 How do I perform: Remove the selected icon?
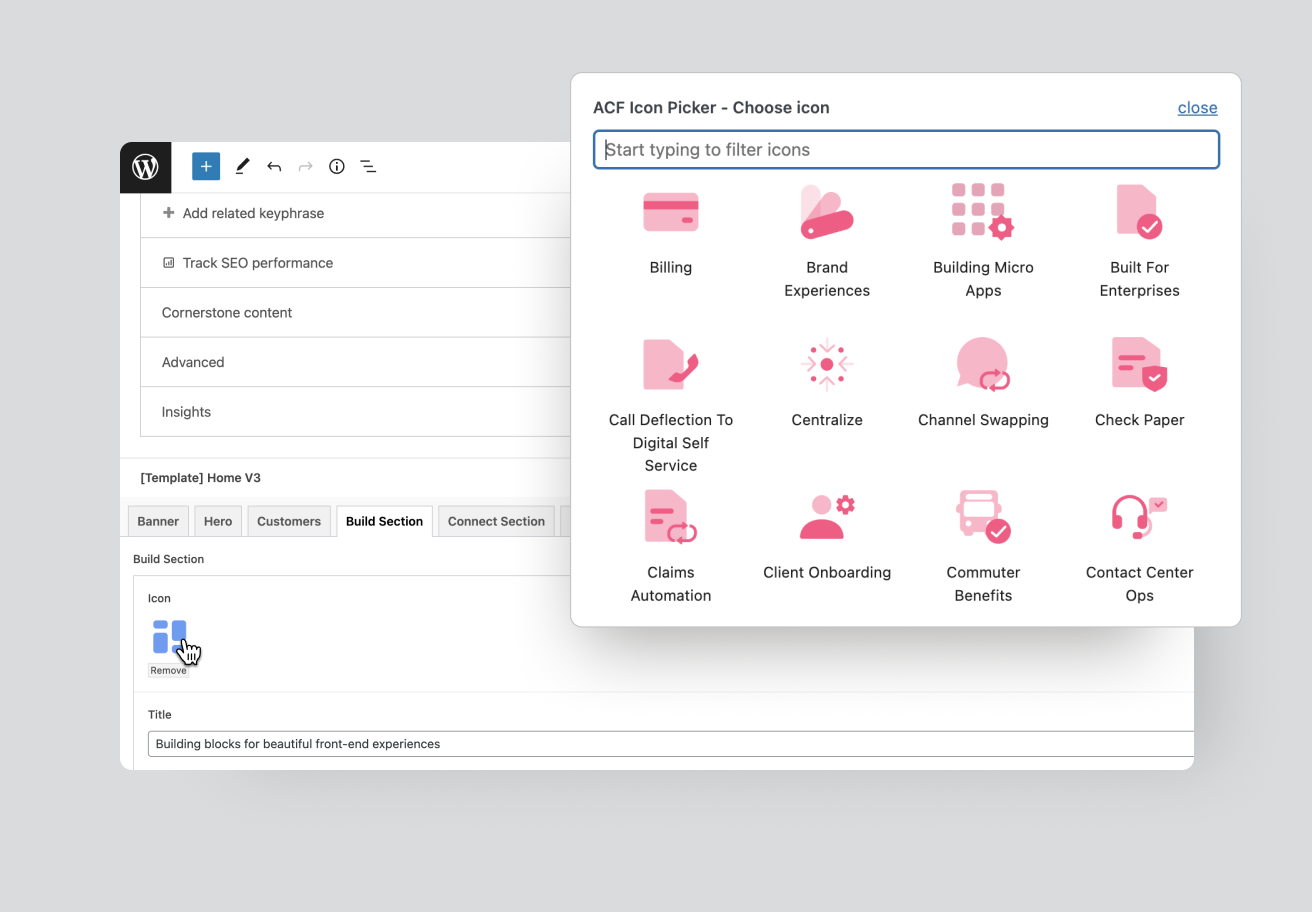point(168,671)
